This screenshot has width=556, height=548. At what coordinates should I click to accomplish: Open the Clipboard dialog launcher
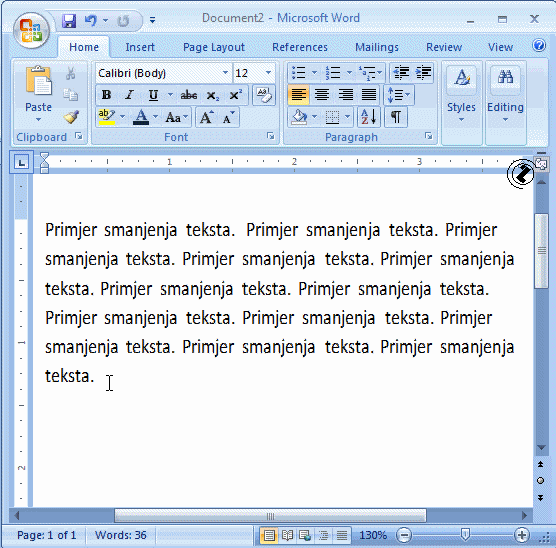(78, 136)
